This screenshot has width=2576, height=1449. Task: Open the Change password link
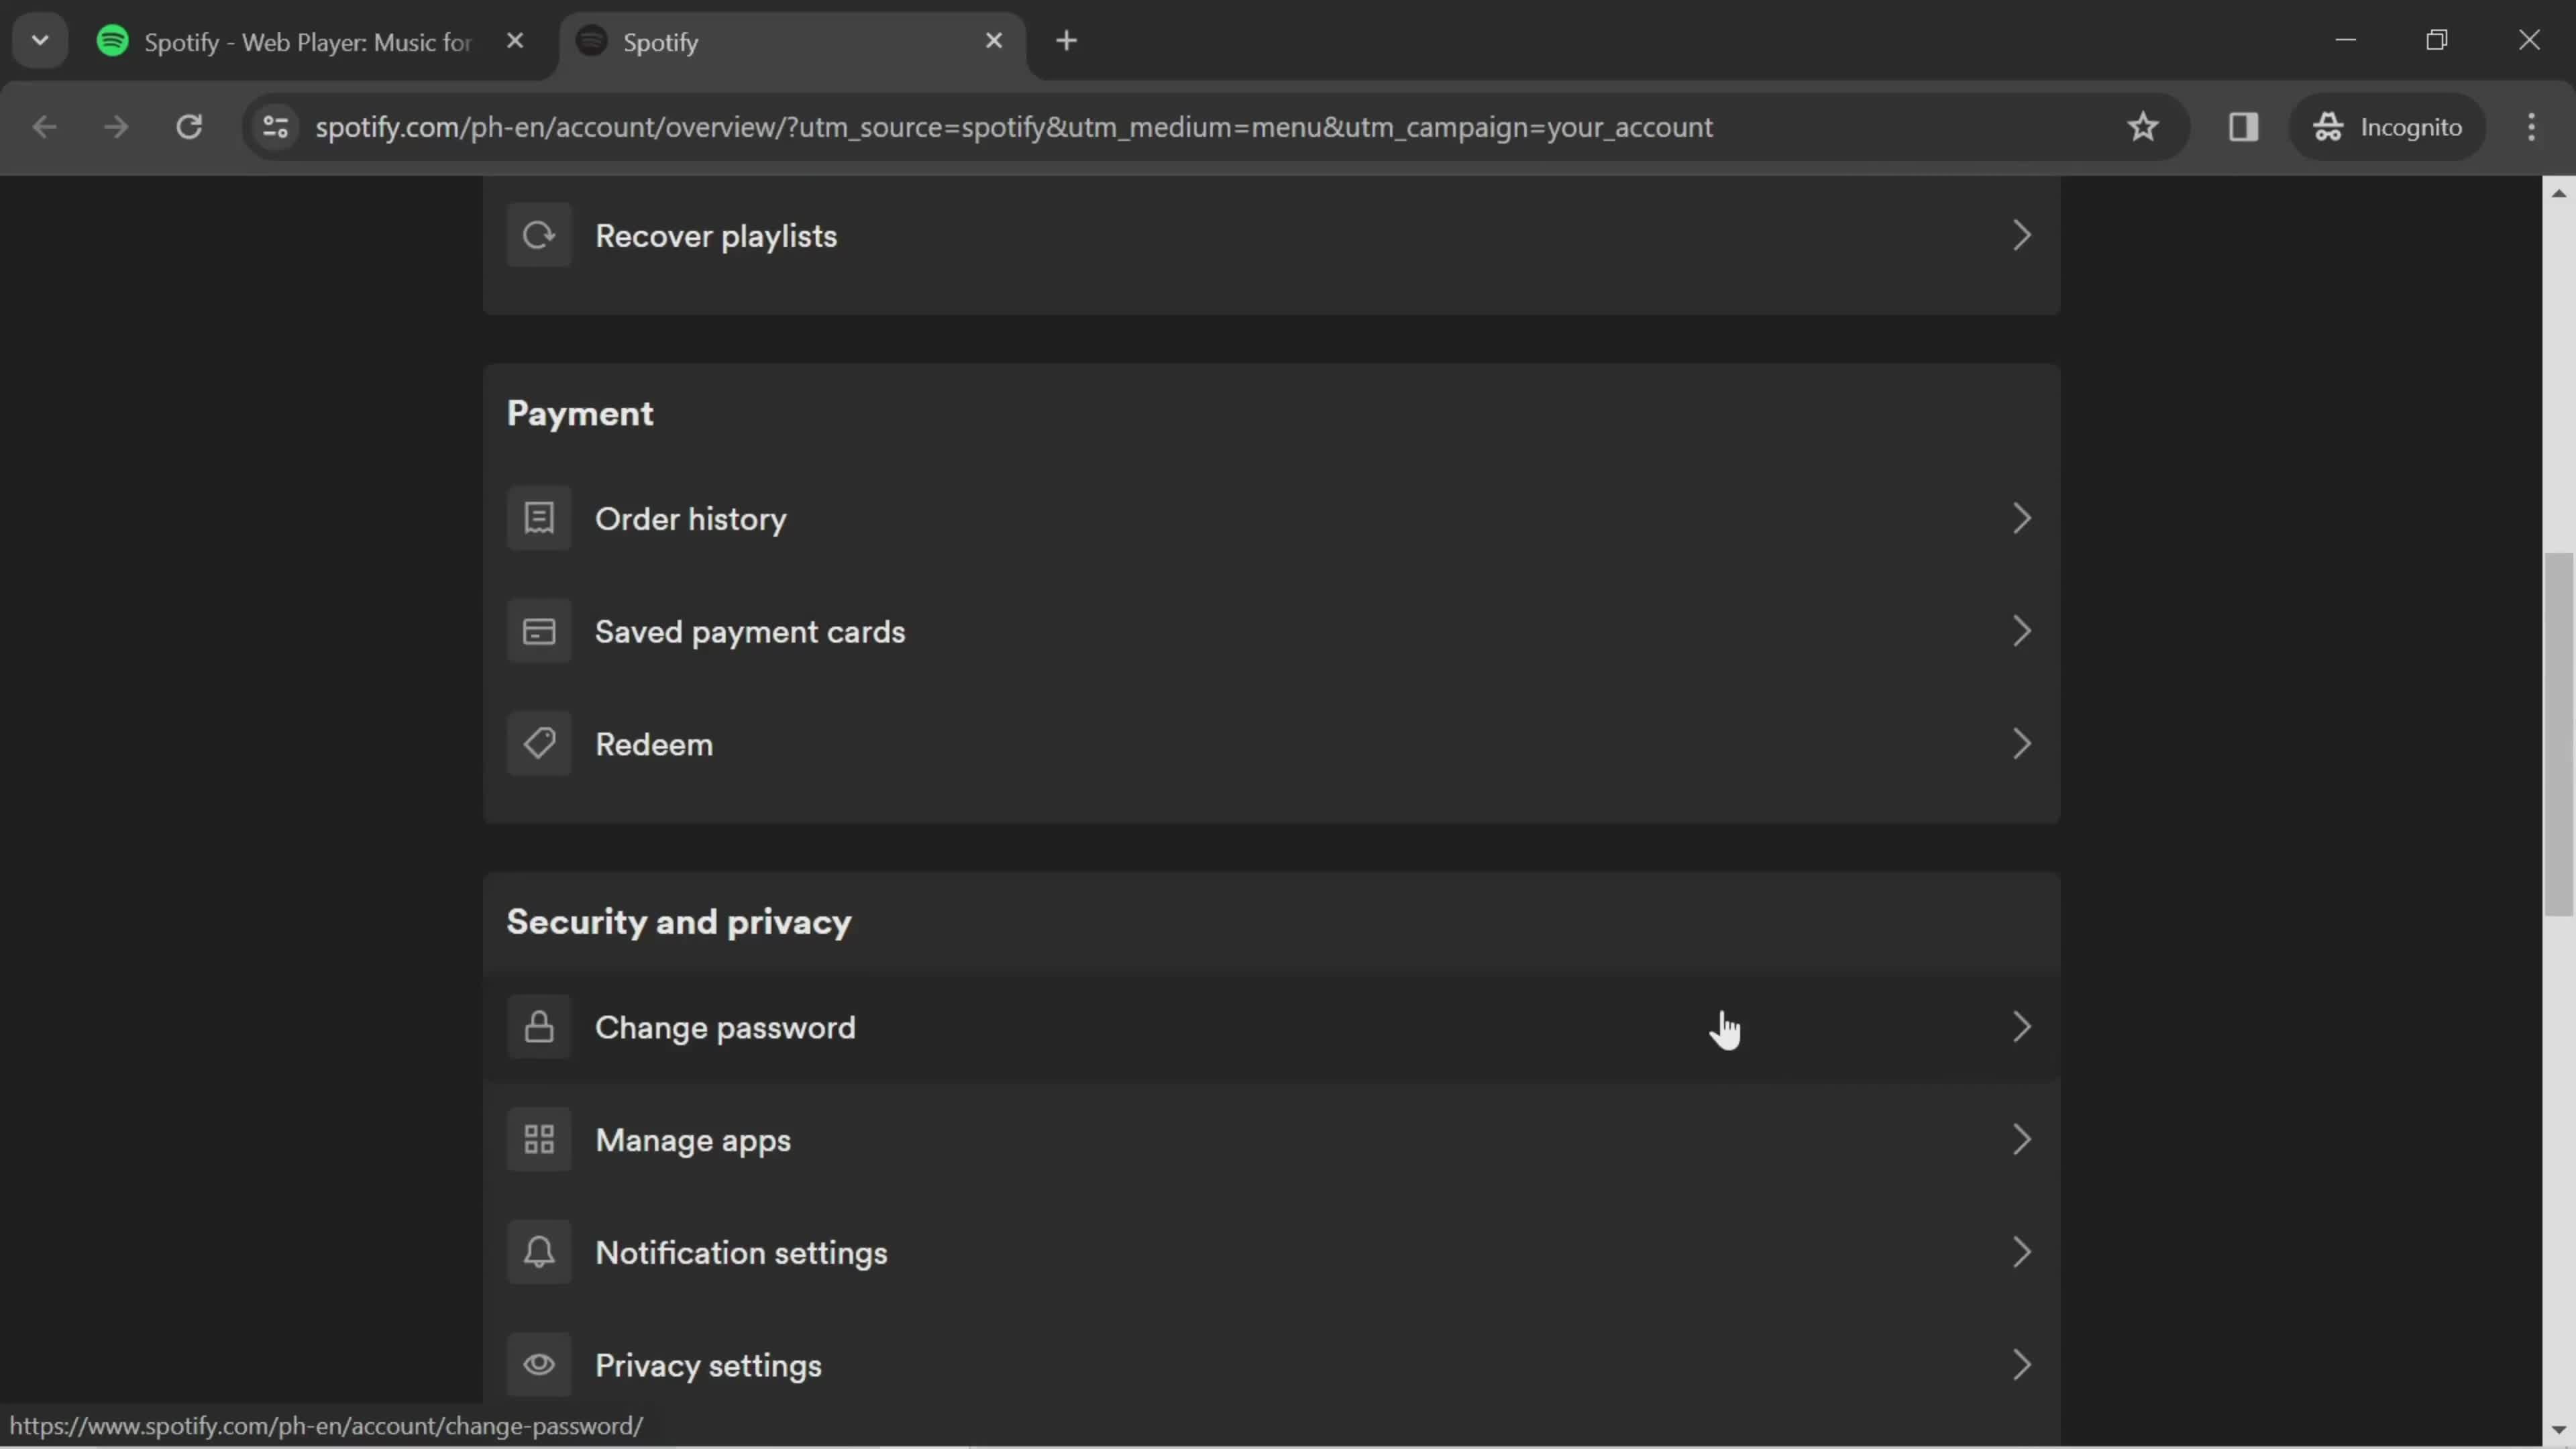pos(1271,1027)
